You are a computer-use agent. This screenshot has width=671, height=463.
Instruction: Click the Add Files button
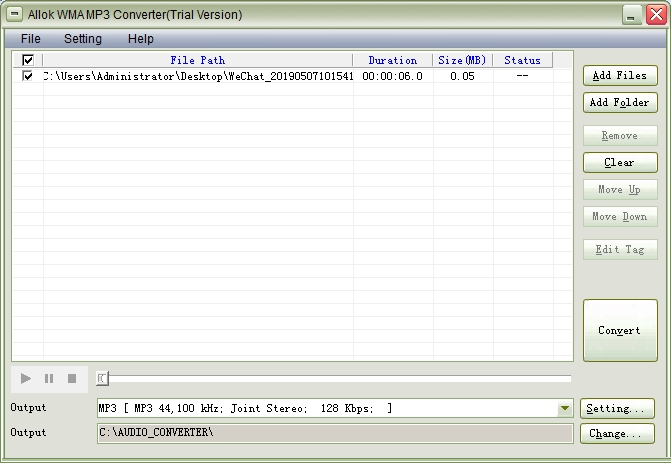[620, 76]
